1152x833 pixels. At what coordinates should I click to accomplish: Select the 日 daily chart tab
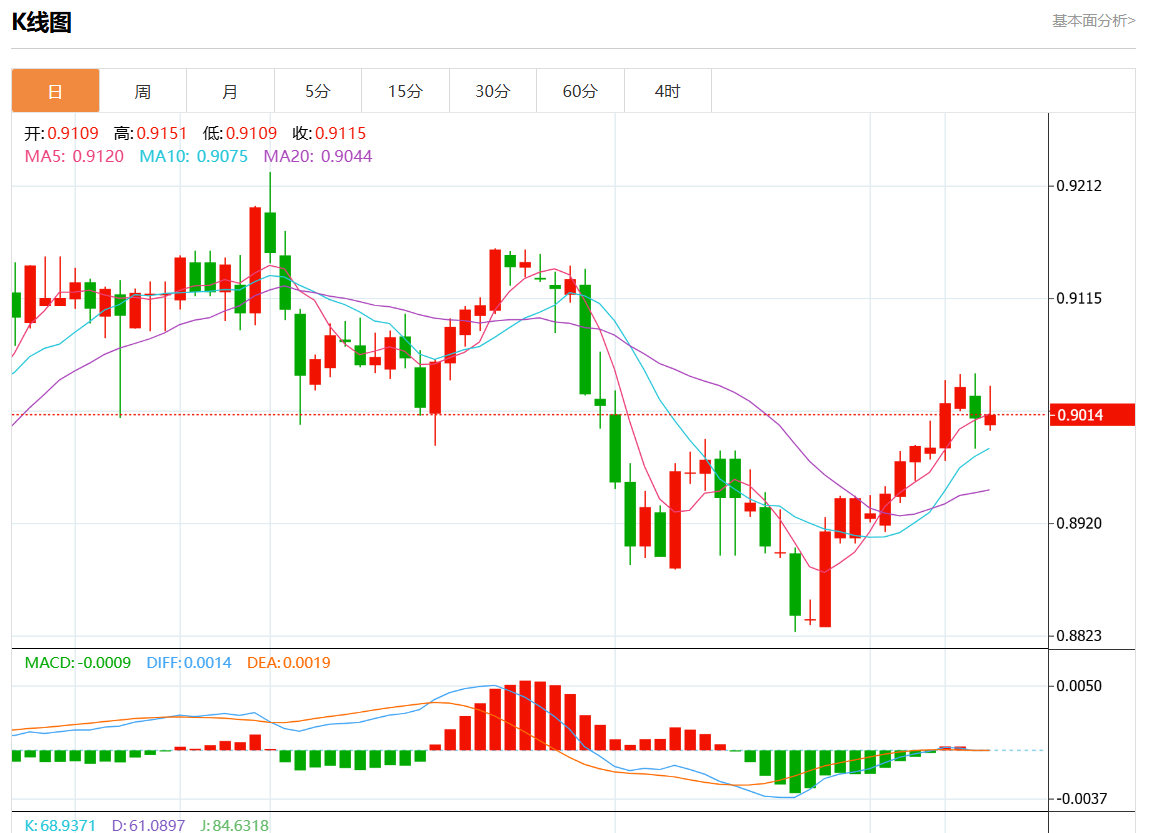55,91
